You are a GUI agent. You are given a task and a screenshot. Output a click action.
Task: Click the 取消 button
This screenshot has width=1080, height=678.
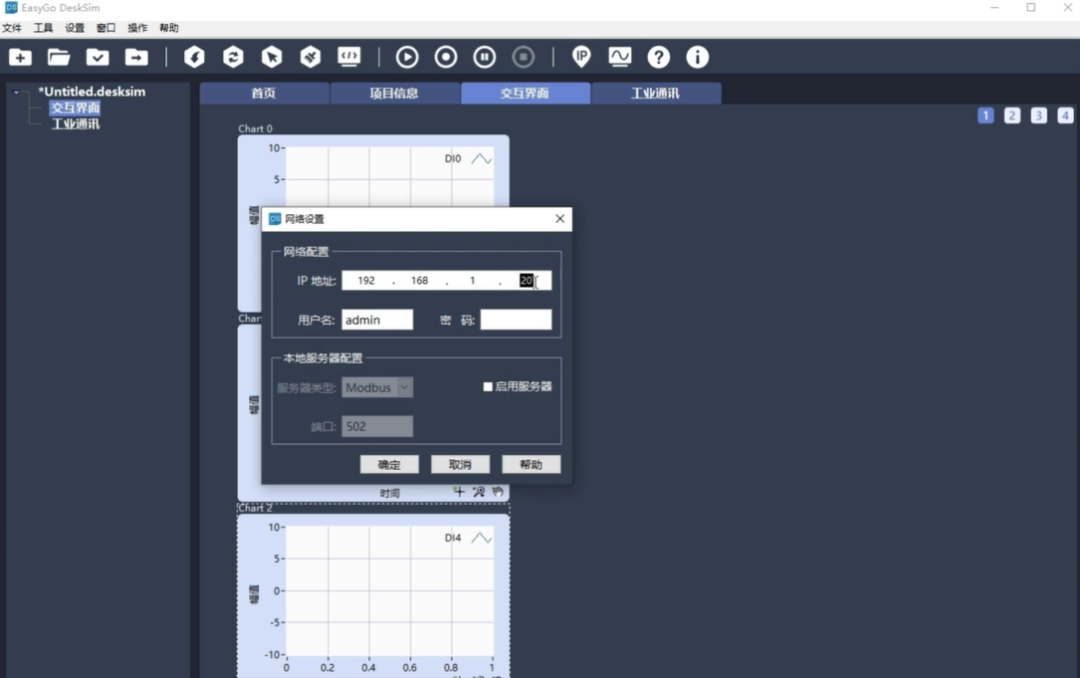pyautogui.click(x=460, y=464)
